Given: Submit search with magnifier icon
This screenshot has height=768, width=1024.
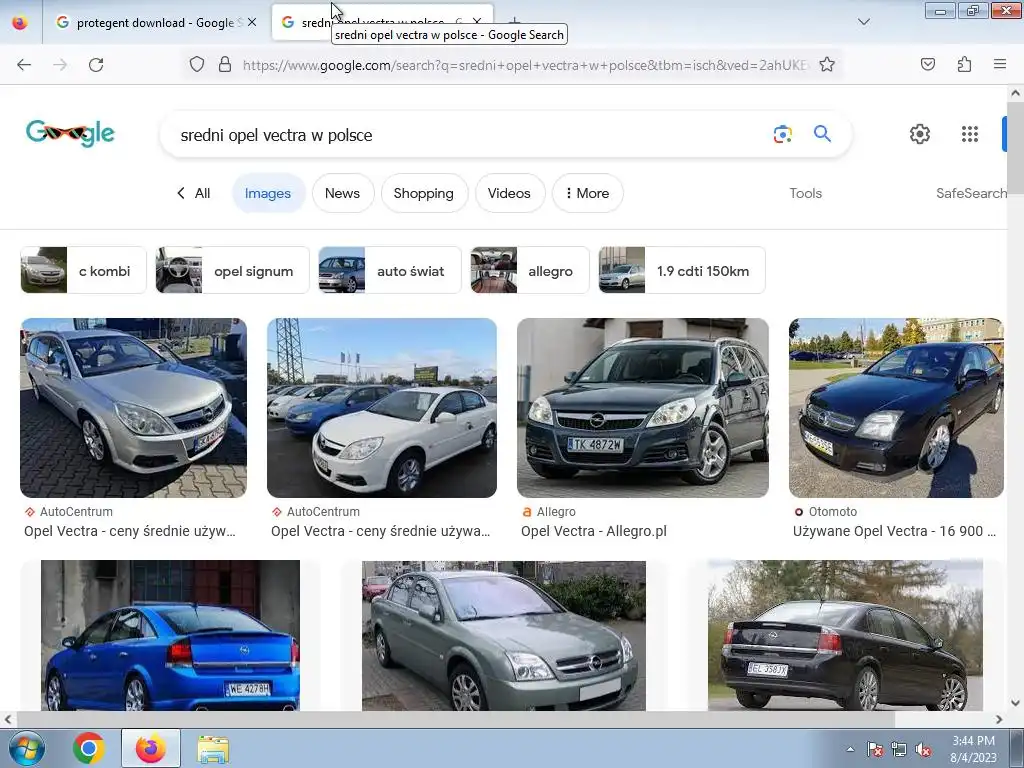Looking at the screenshot, I should [x=822, y=134].
